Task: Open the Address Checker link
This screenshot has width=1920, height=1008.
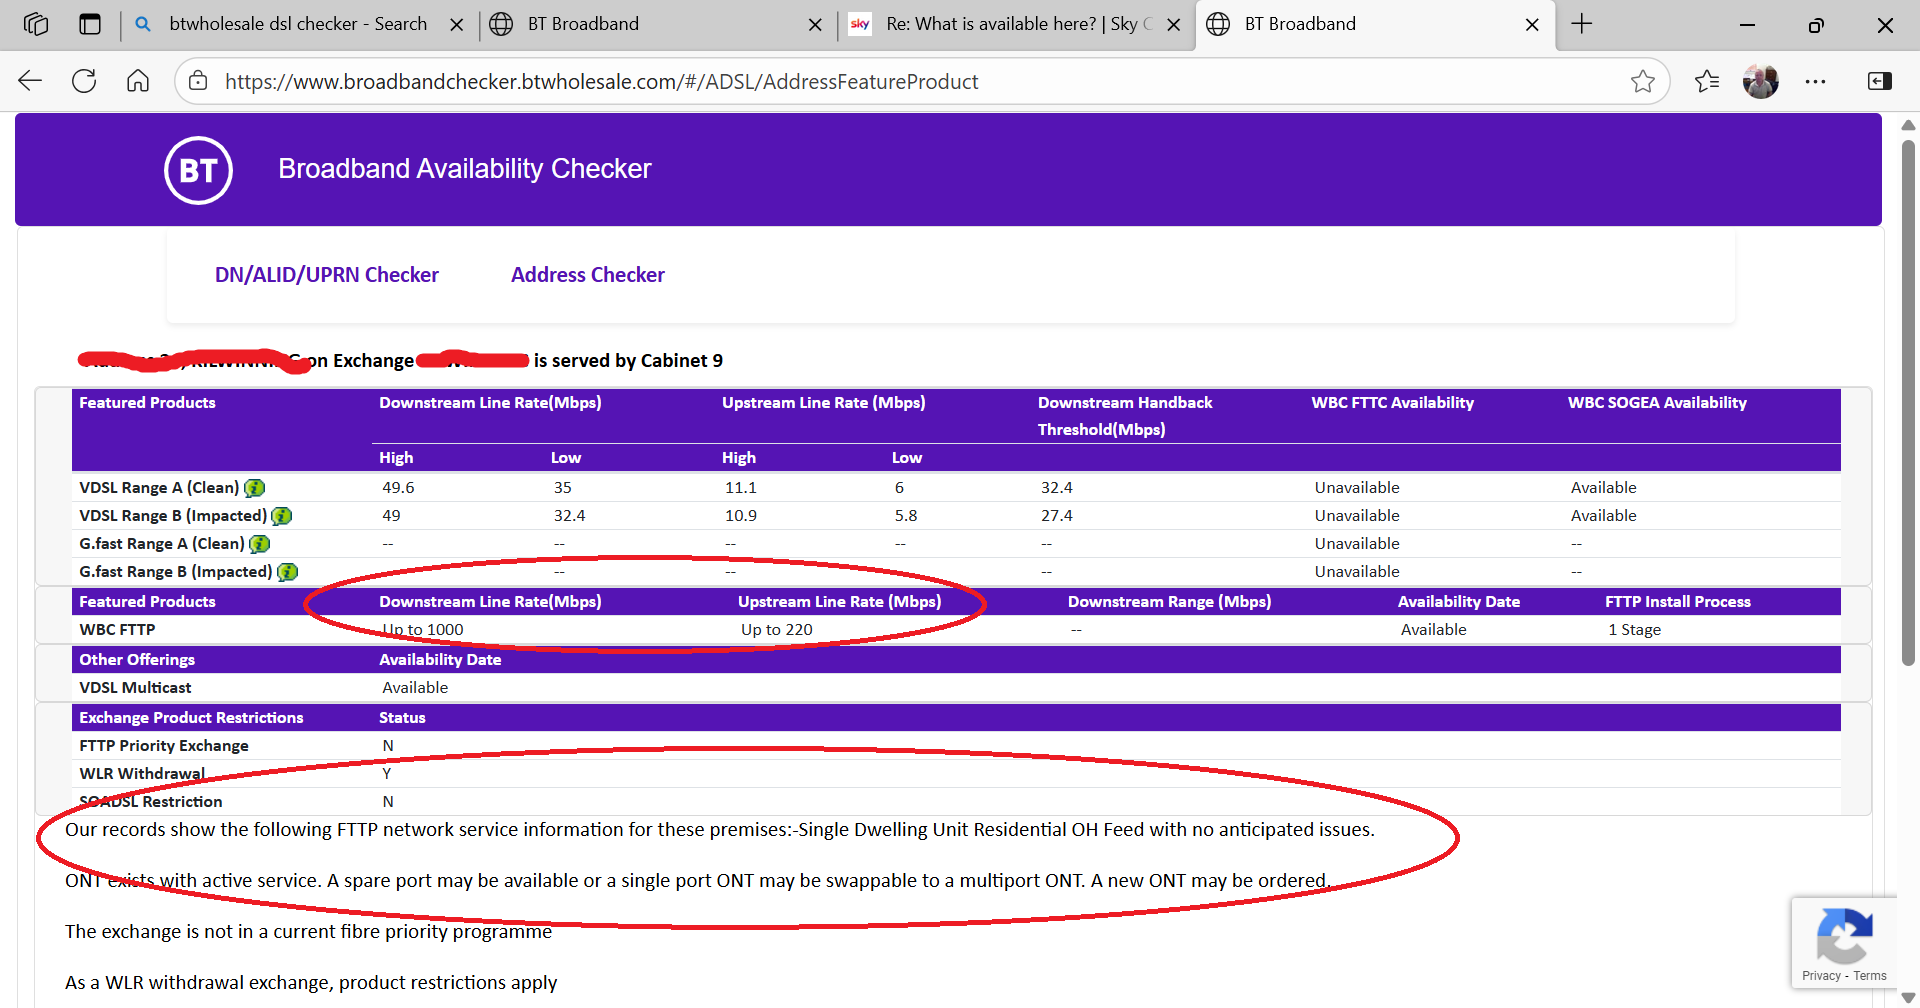Action: pyautogui.click(x=587, y=275)
